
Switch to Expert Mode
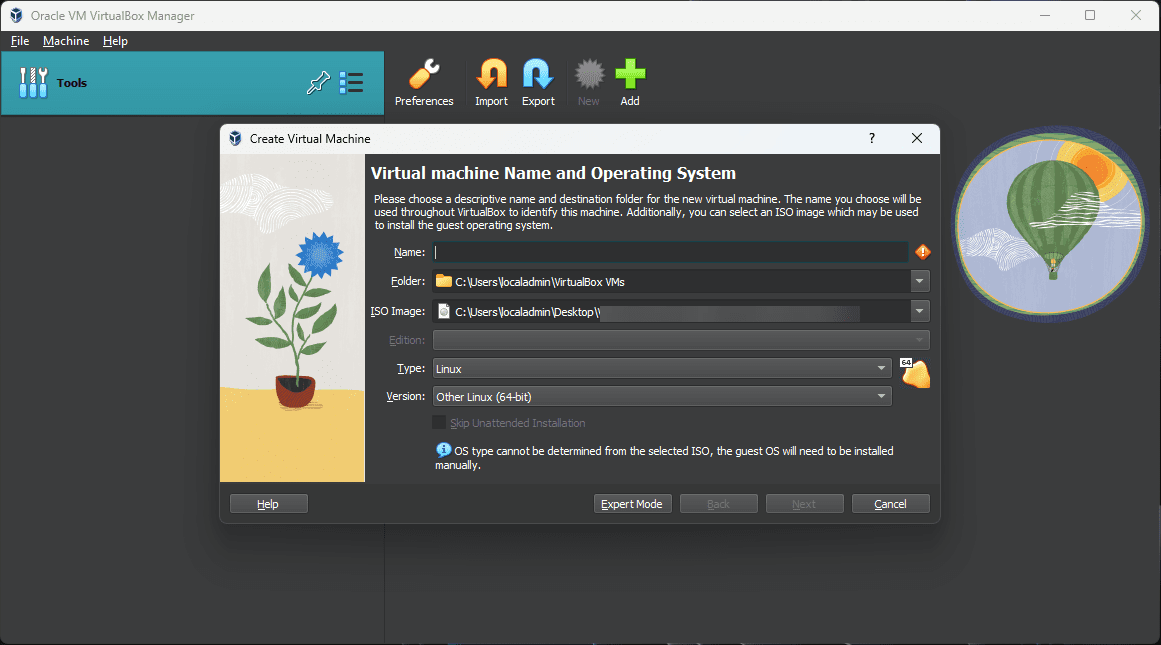click(x=632, y=504)
